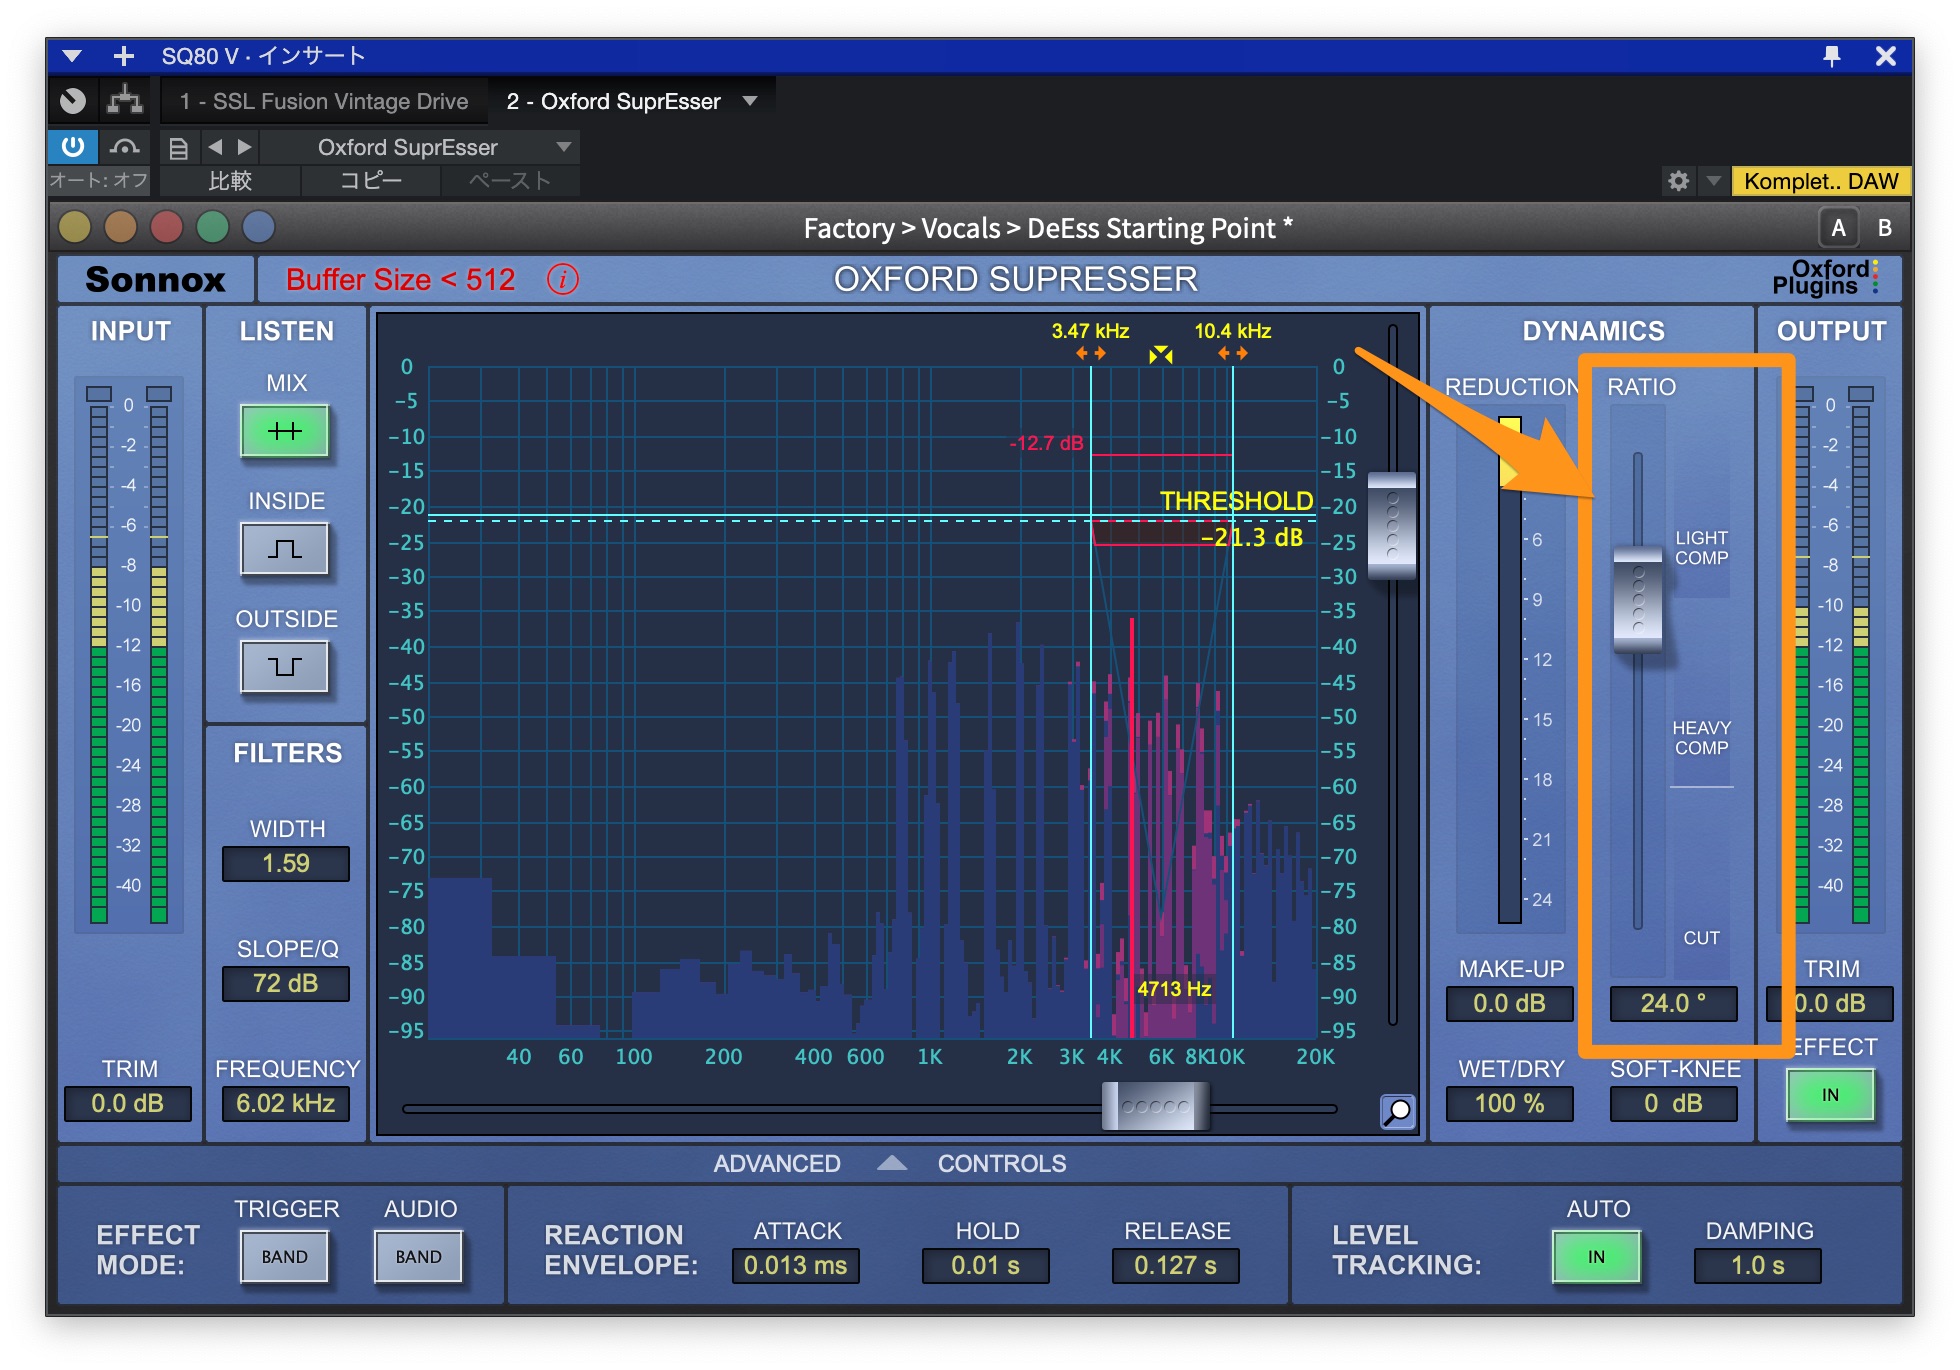Toggle the output EFFECT IN button
The height and width of the screenshot is (1370, 1960).
coord(1829,1095)
